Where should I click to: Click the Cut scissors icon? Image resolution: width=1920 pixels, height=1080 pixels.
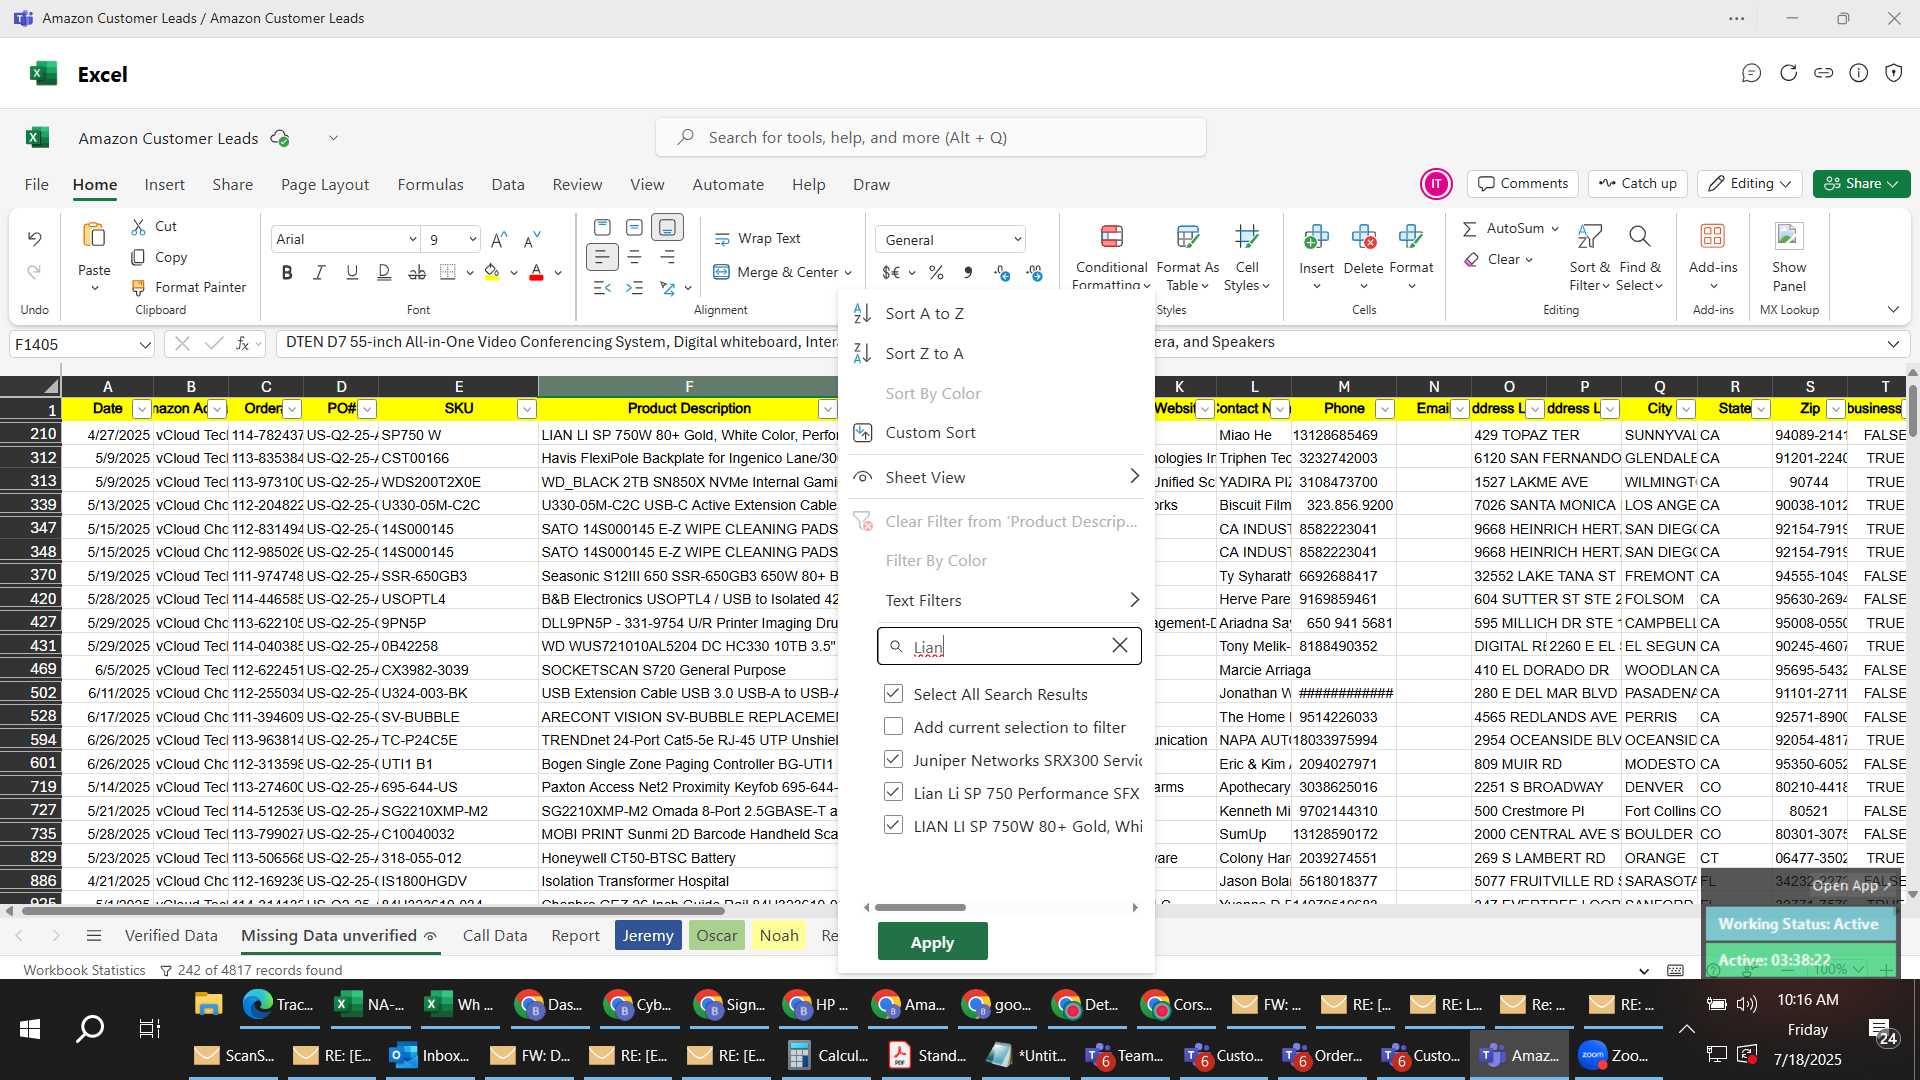(139, 227)
